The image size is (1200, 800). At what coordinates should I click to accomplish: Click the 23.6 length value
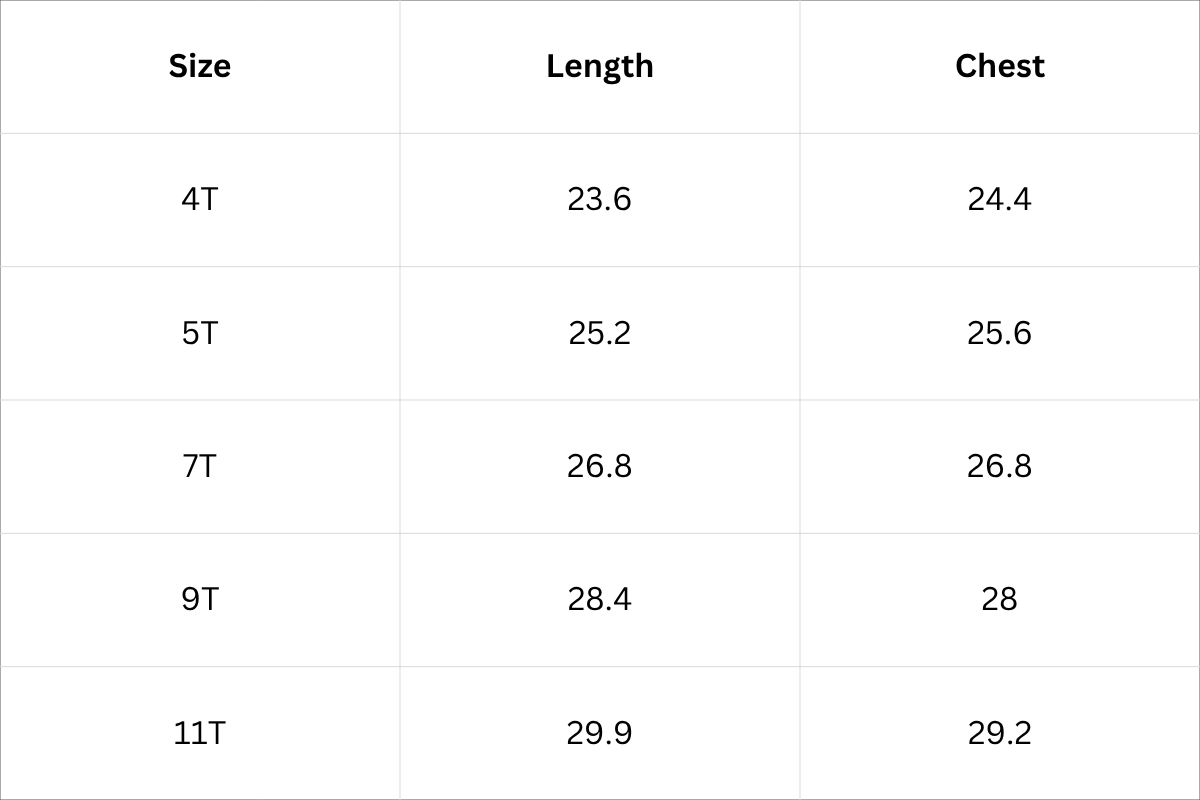point(600,199)
